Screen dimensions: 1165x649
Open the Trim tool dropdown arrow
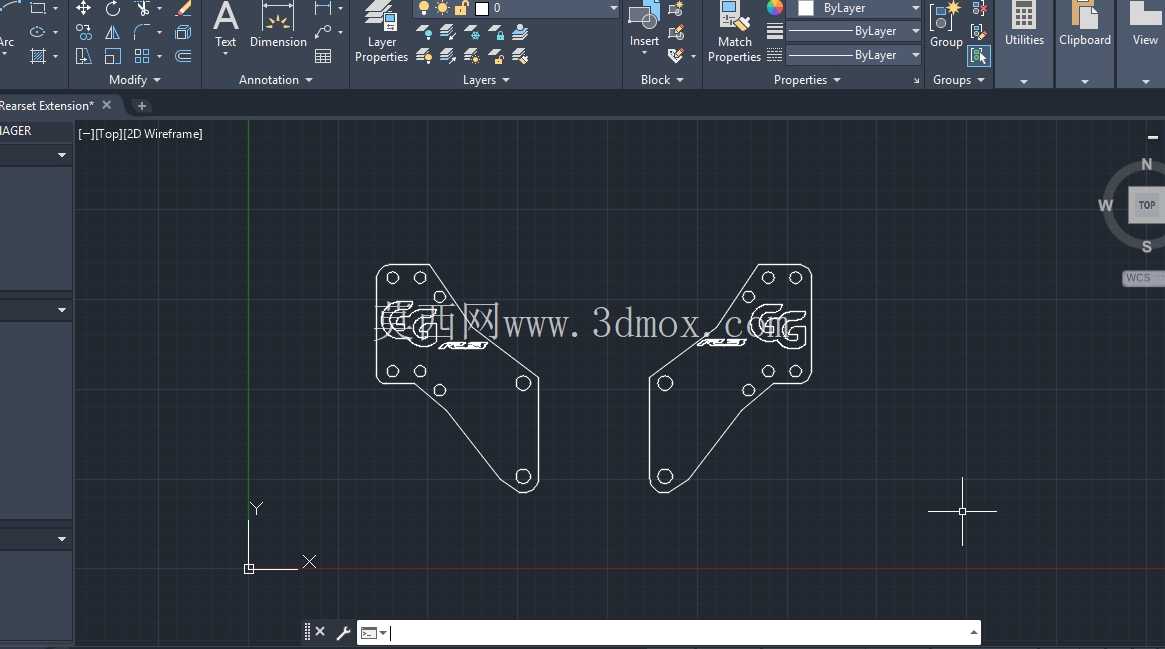pyautogui.click(x=159, y=9)
